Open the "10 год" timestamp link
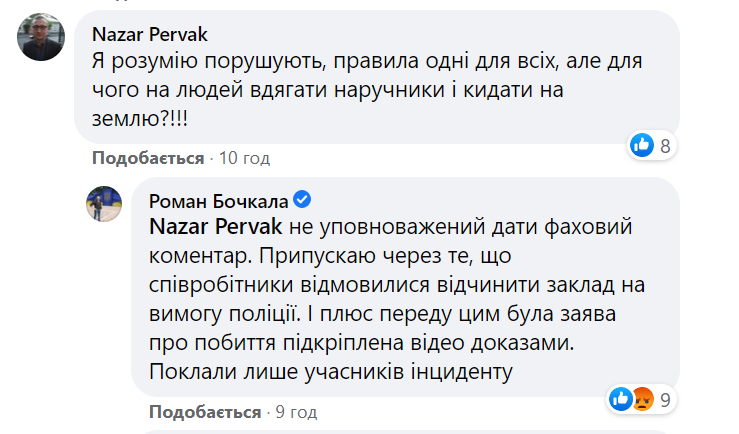The image size is (739, 434). (x=244, y=158)
